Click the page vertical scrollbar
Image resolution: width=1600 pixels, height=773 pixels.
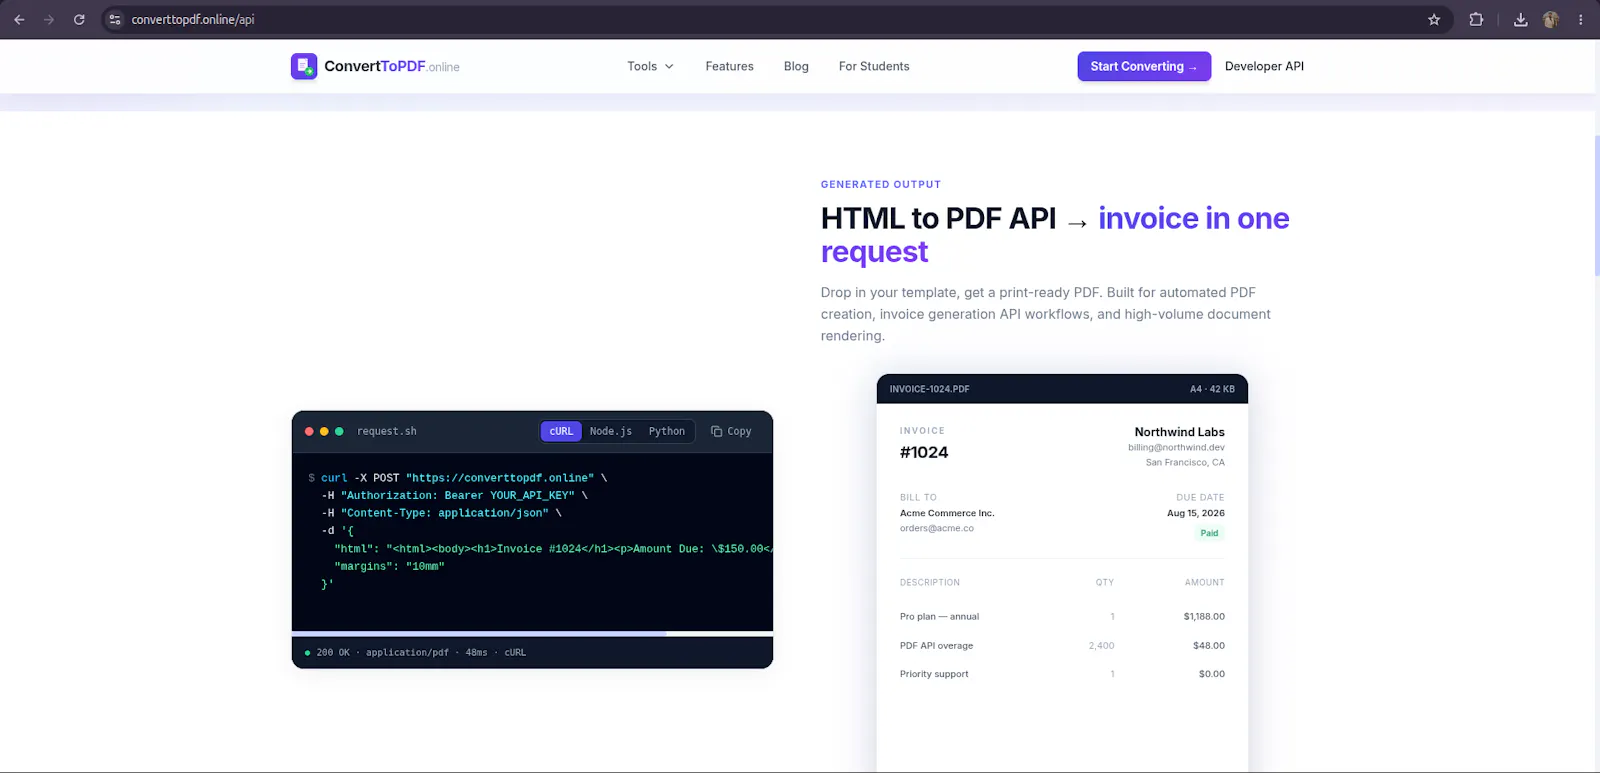[x=1596, y=205]
